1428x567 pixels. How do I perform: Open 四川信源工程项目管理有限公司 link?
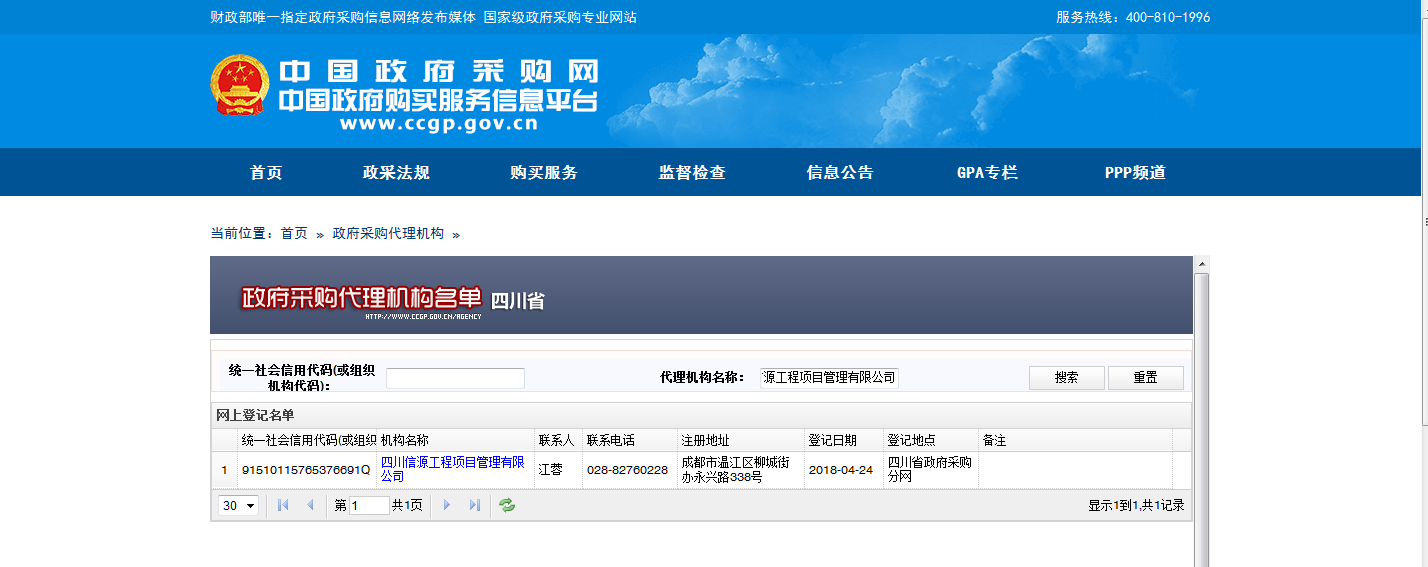coord(453,469)
